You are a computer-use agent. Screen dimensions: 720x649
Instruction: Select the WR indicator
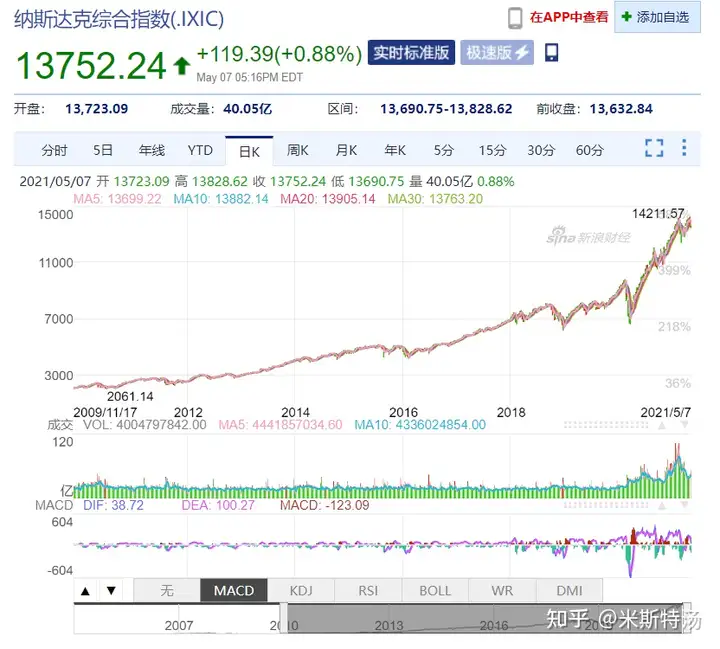(x=502, y=590)
